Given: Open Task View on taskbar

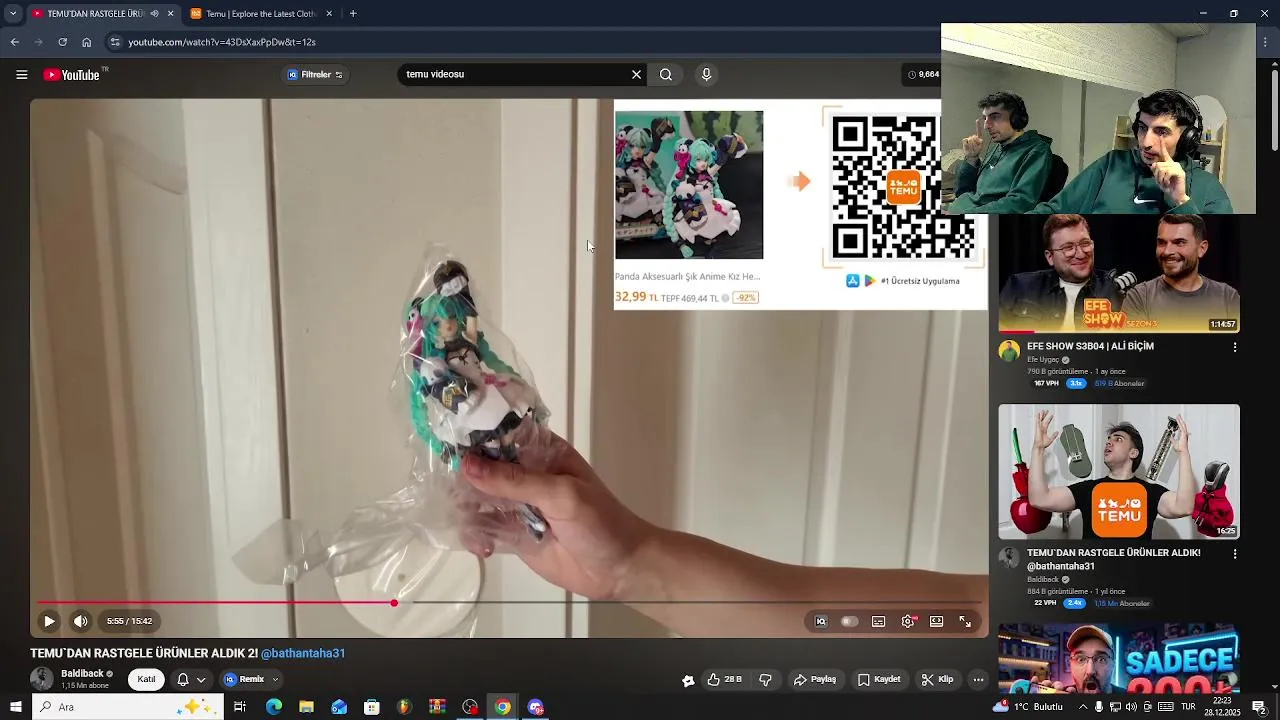Looking at the screenshot, I should tap(240, 707).
